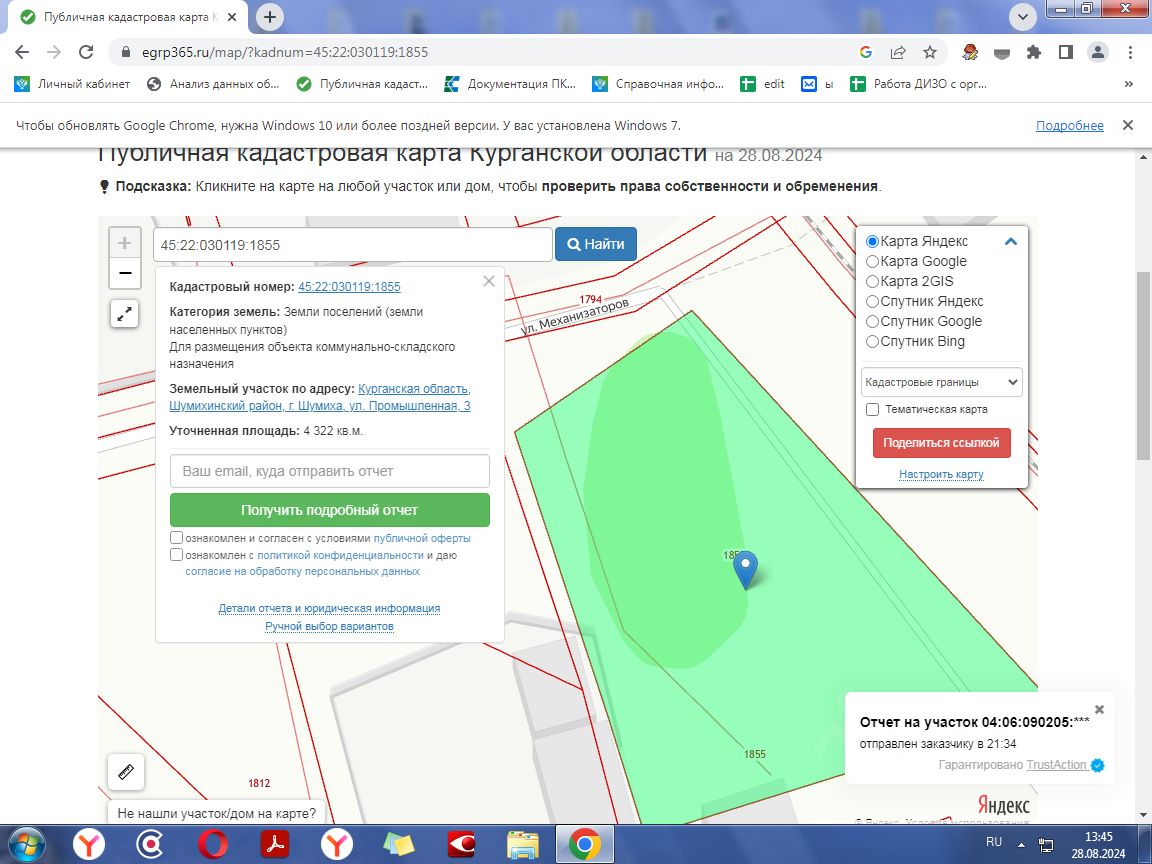Zoom in the map with plus button
Screen dimensions: 1152x864
click(125, 243)
